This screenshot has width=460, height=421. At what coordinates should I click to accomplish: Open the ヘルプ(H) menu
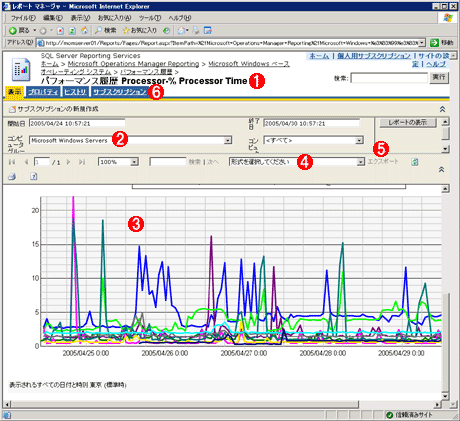(179, 18)
